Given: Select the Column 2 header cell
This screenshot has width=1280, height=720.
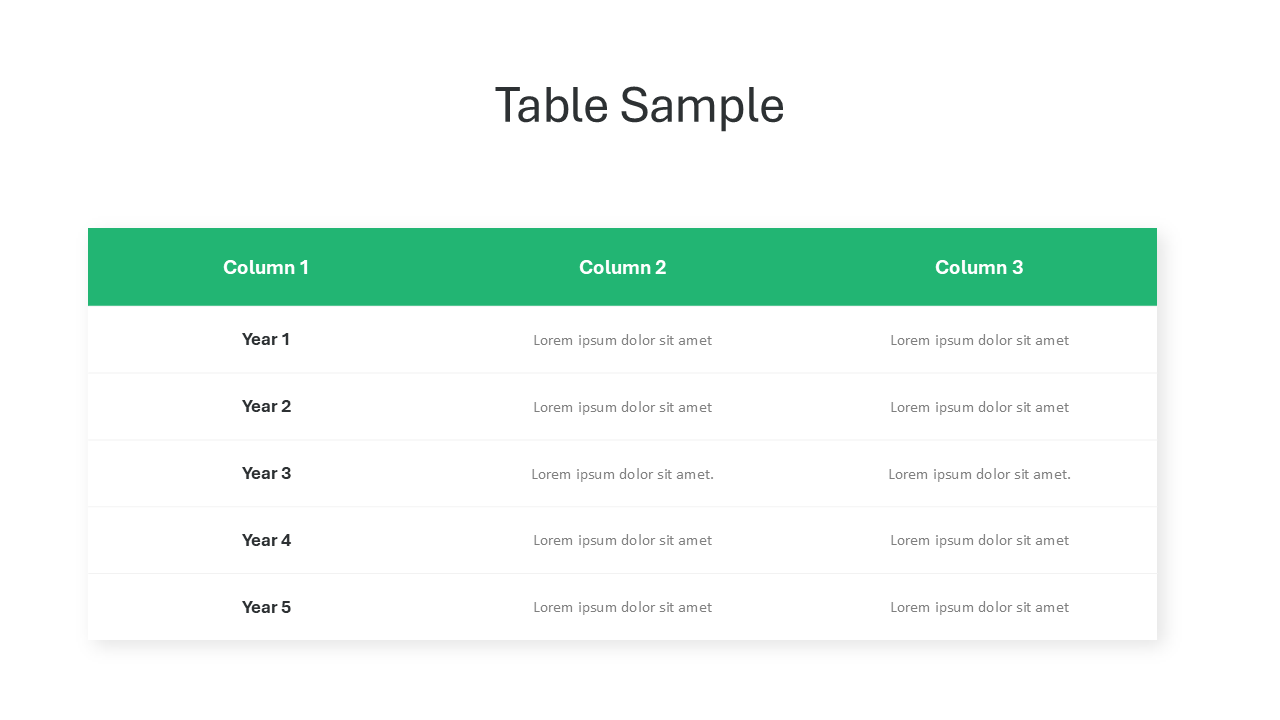Looking at the screenshot, I should click(622, 267).
